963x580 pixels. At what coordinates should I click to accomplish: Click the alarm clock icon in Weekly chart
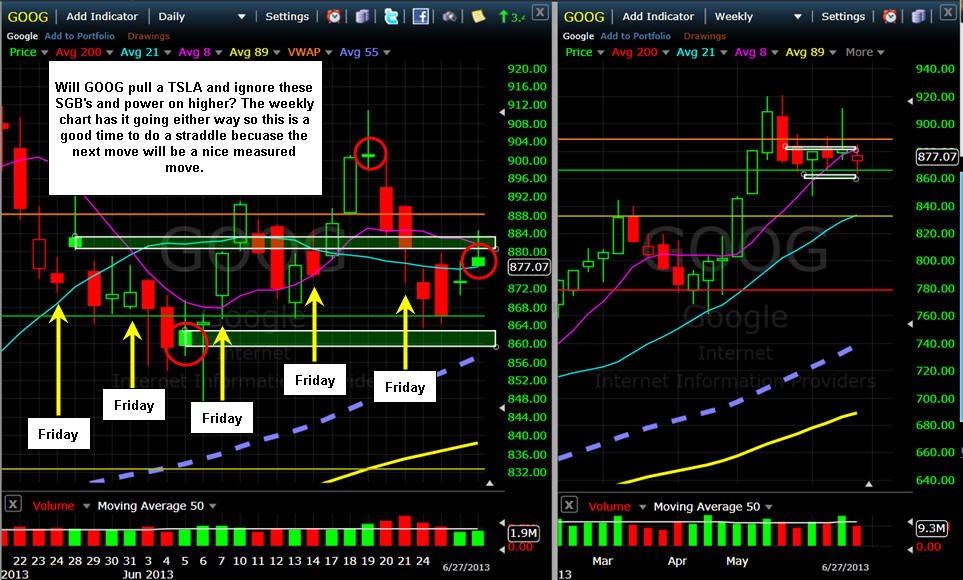[889, 17]
